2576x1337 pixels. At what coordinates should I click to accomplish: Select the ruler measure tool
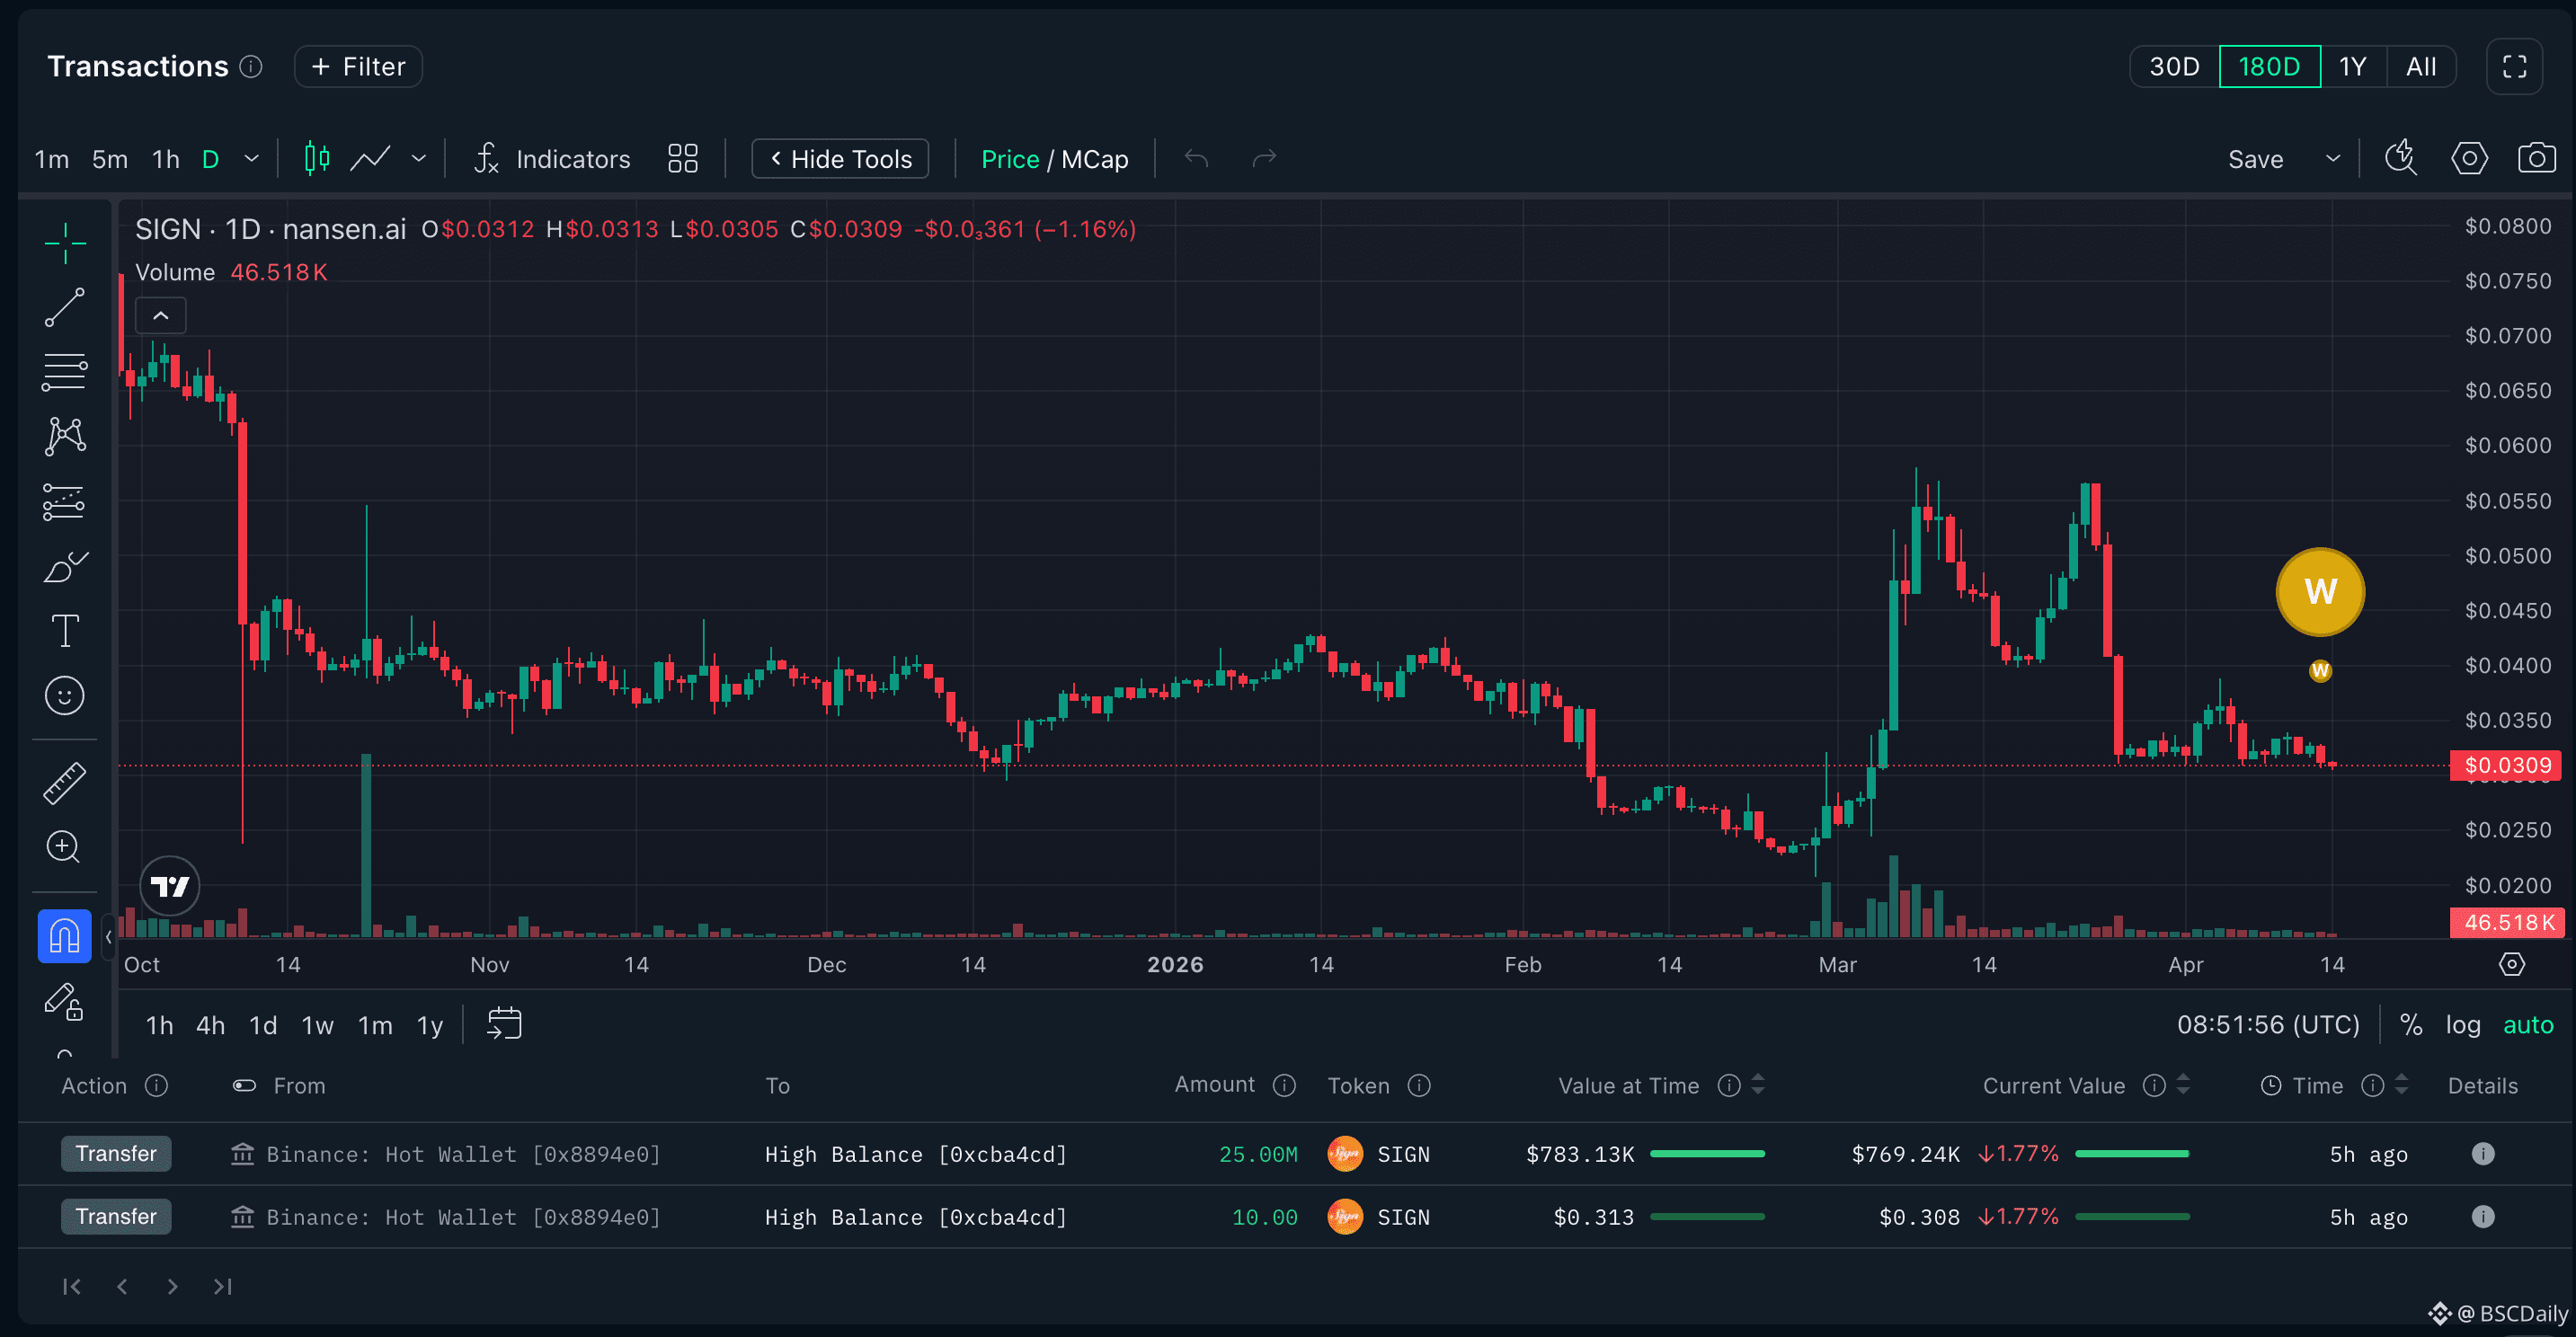64,783
